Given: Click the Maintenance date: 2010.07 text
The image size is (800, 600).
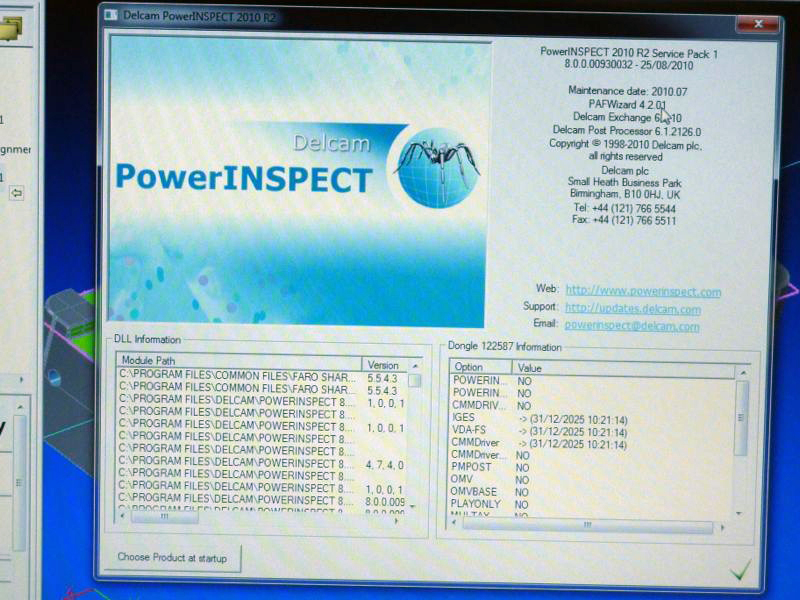Looking at the screenshot, I should tap(628, 91).
